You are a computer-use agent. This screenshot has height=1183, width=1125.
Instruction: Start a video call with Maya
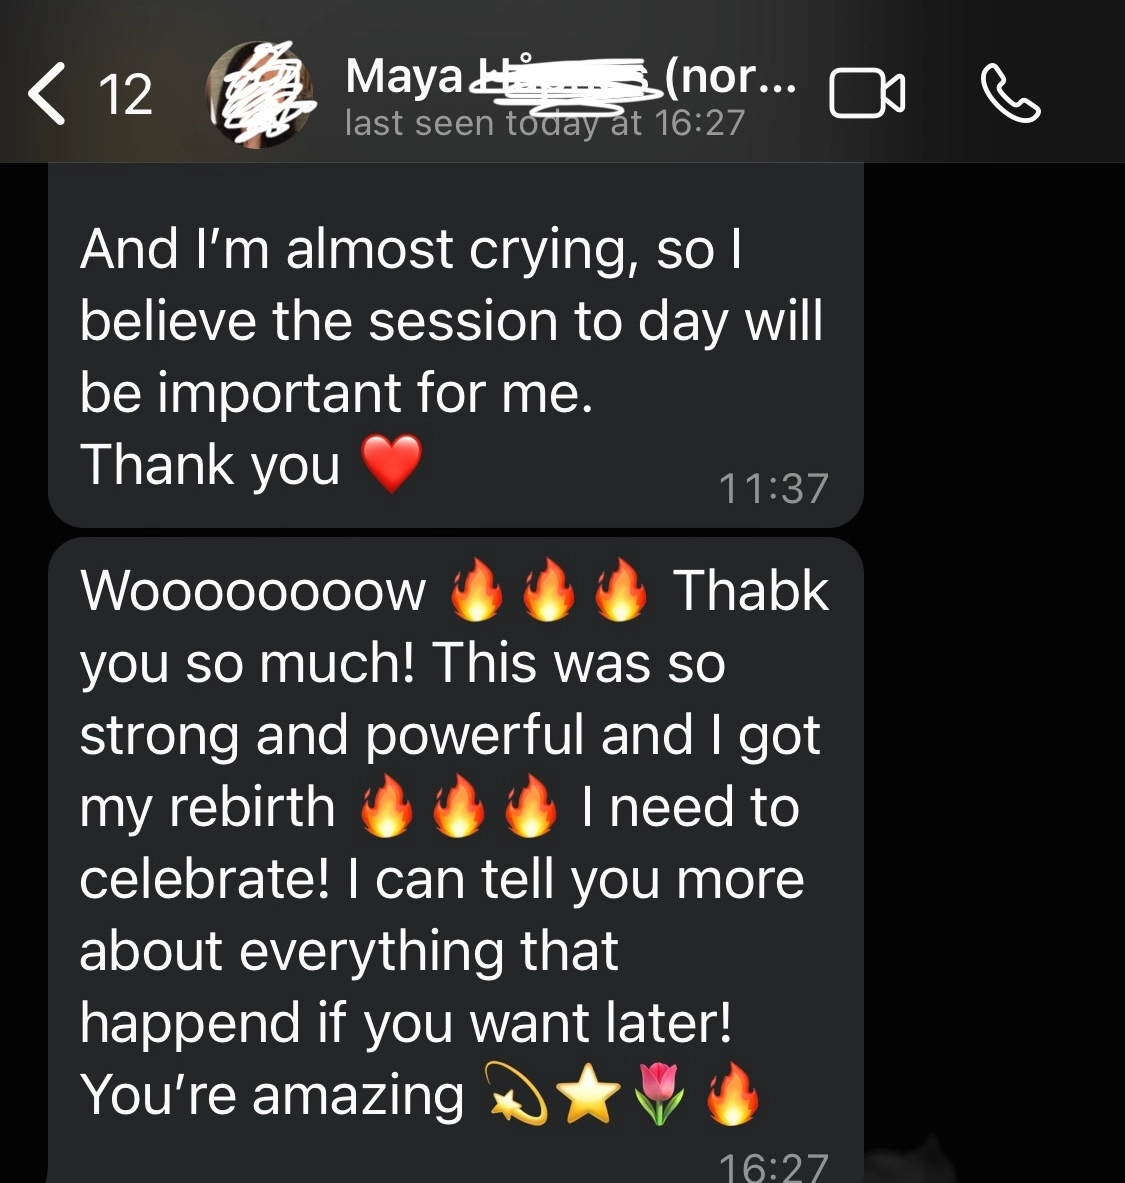(867, 94)
